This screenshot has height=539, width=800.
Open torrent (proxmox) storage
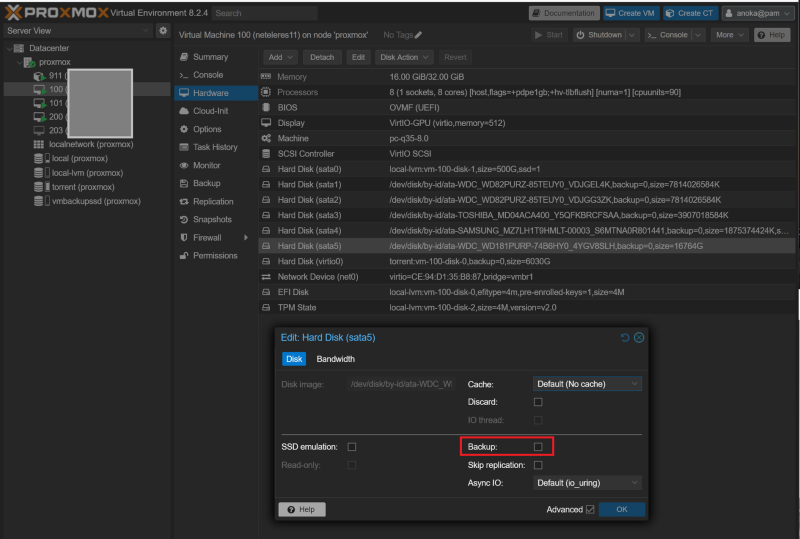83,187
